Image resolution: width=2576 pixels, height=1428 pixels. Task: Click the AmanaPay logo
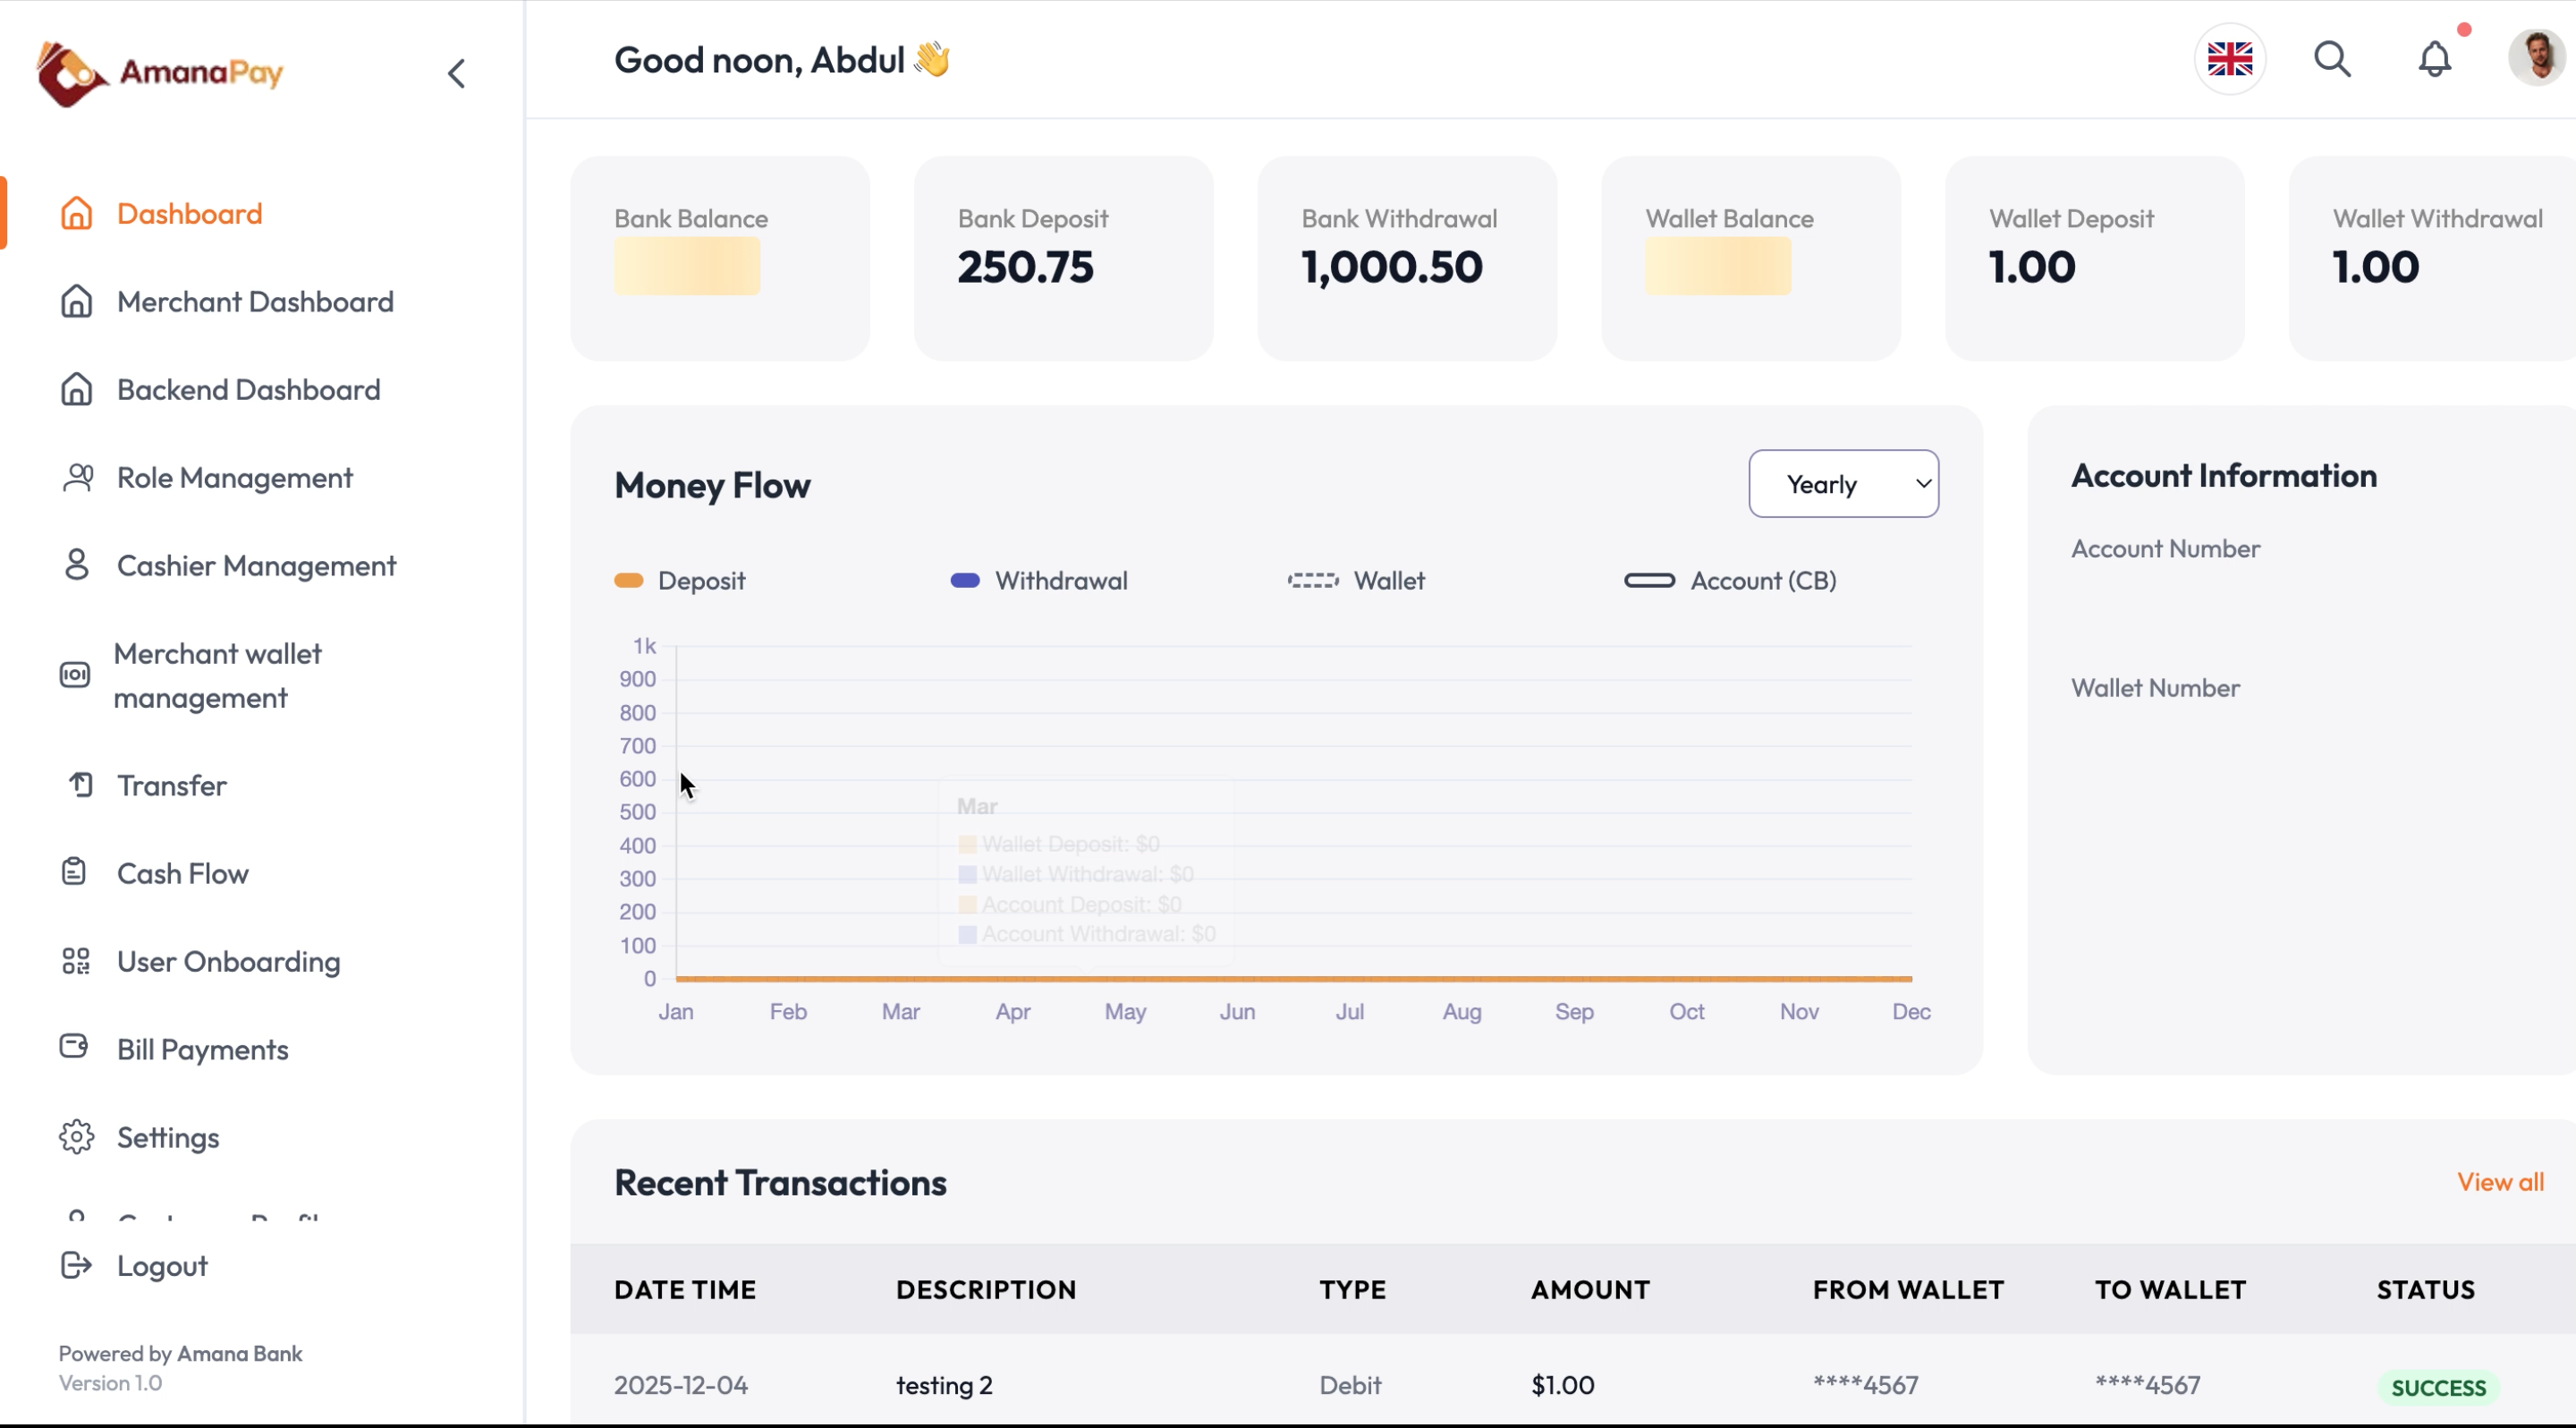tap(160, 73)
